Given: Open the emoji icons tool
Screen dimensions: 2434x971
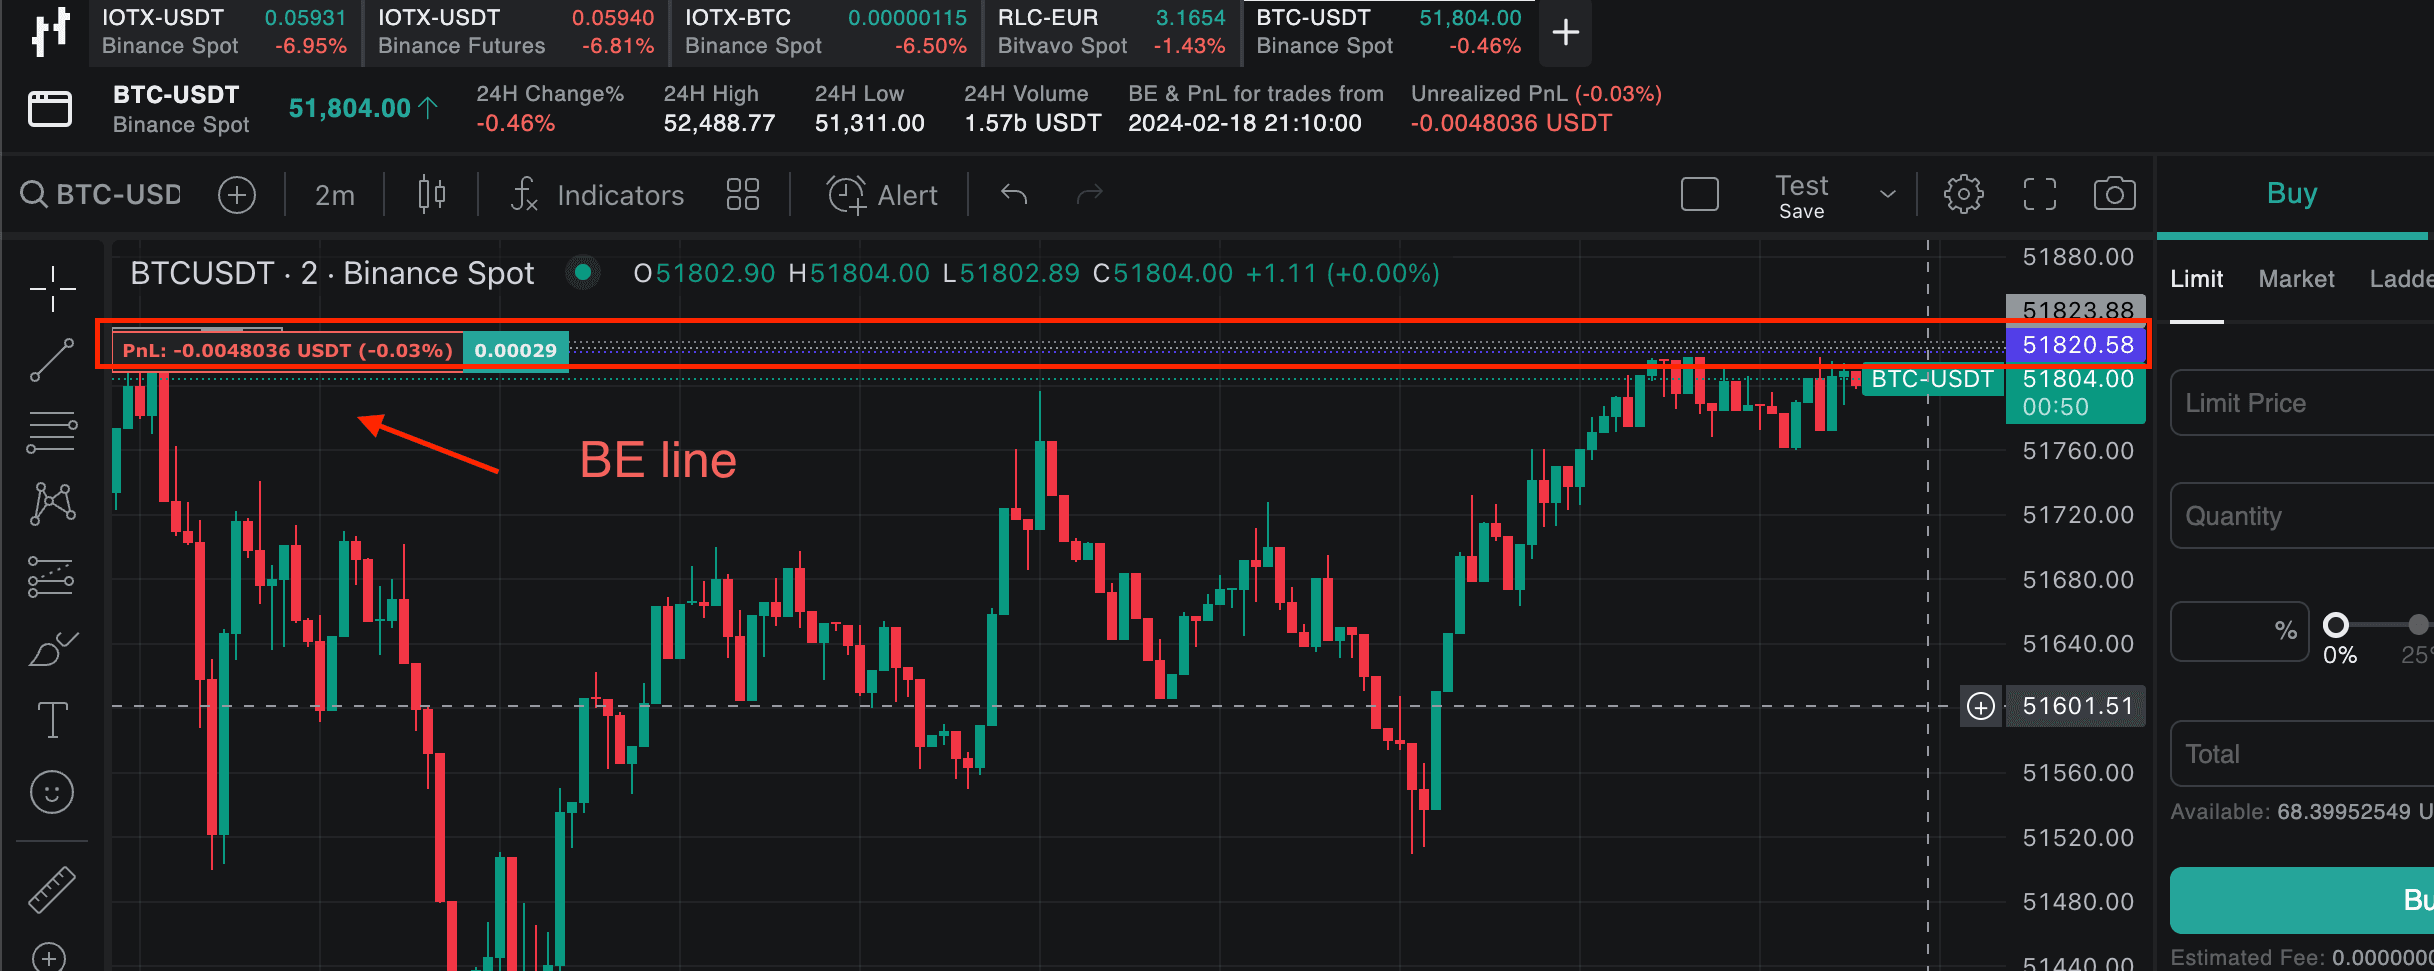Looking at the screenshot, I should [x=52, y=792].
